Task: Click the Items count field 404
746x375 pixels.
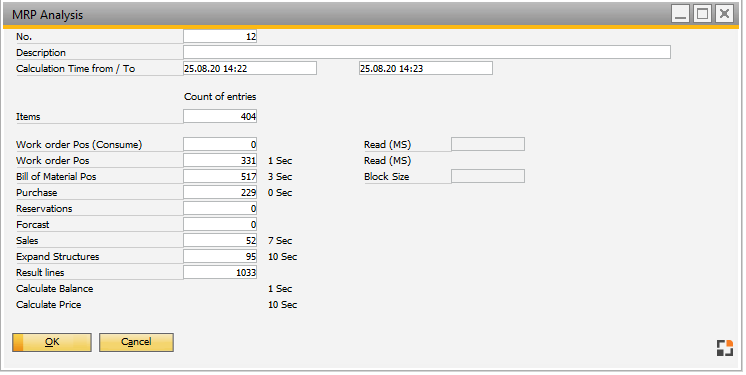Action: (220, 117)
